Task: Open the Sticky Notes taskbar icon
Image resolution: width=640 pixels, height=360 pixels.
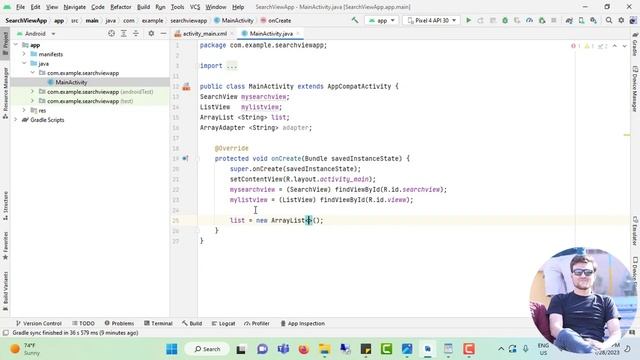Action: click(366, 349)
